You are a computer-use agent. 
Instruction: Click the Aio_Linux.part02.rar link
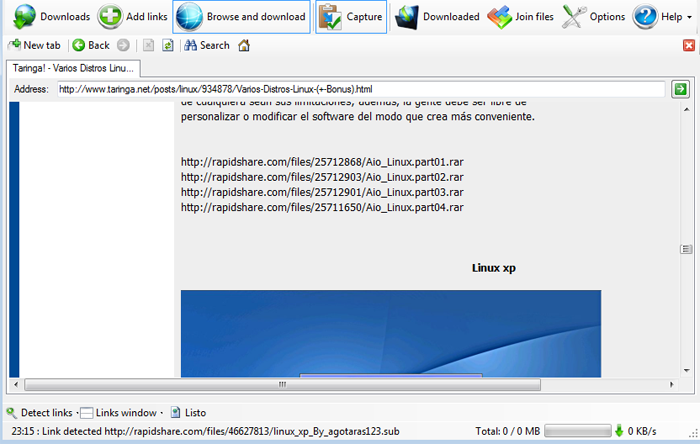tap(322, 177)
